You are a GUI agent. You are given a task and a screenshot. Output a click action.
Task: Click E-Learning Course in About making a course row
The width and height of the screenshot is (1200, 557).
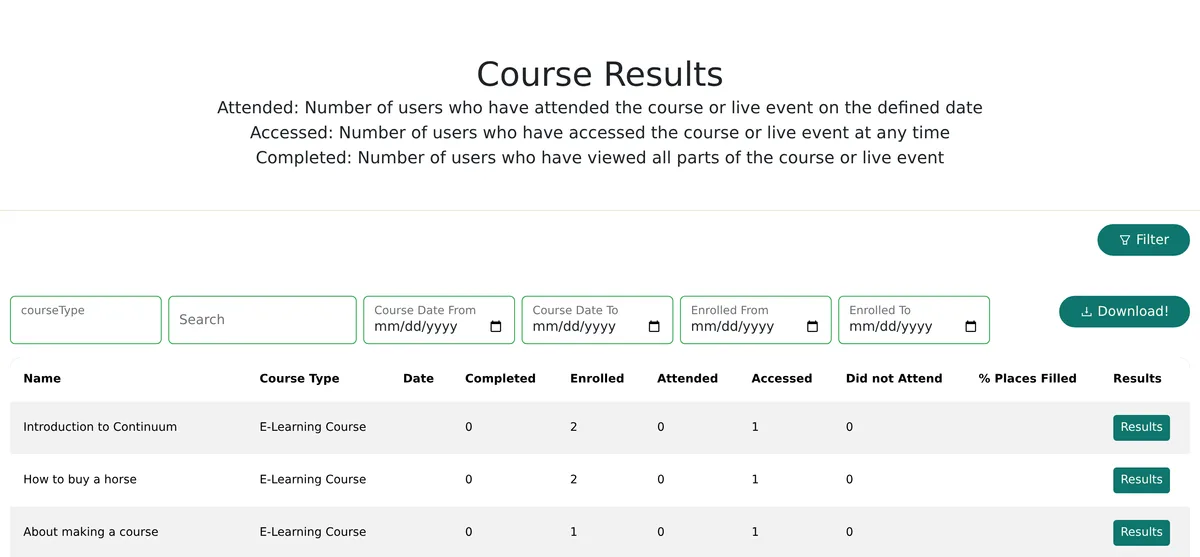point(313,532)
